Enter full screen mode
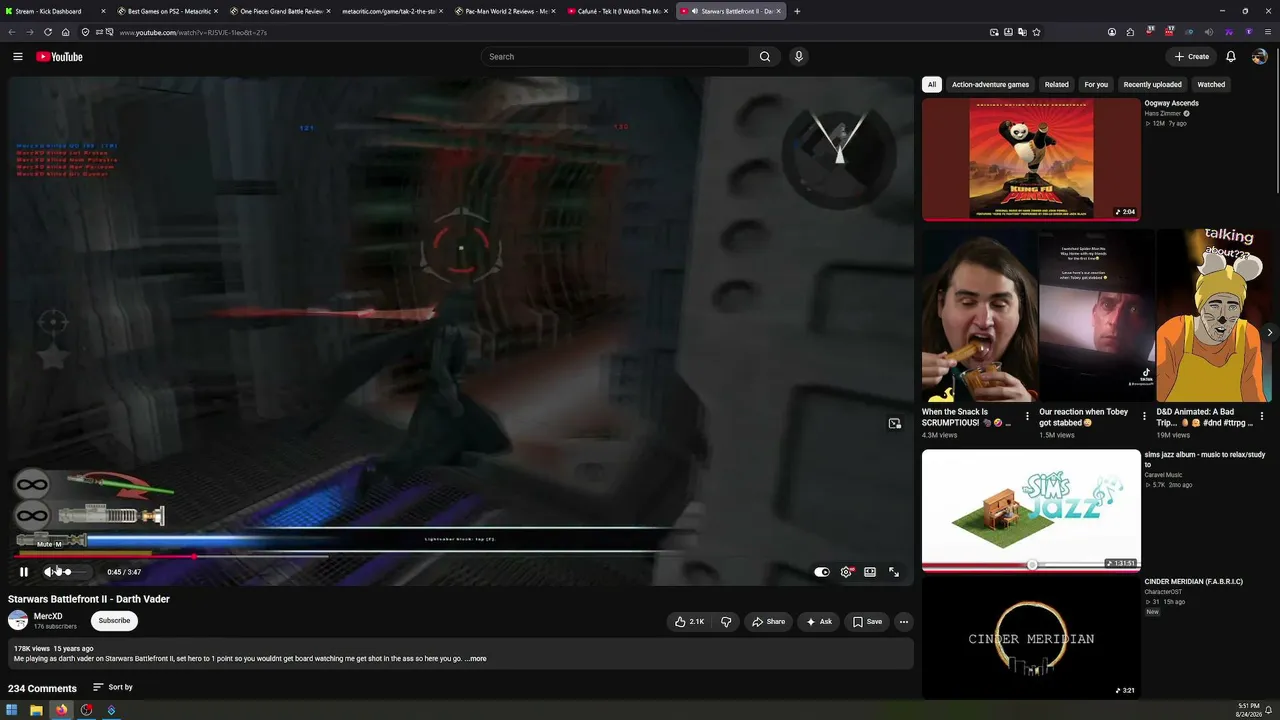The width and height of the screenshot is (1280, 720). pos(894,572)
